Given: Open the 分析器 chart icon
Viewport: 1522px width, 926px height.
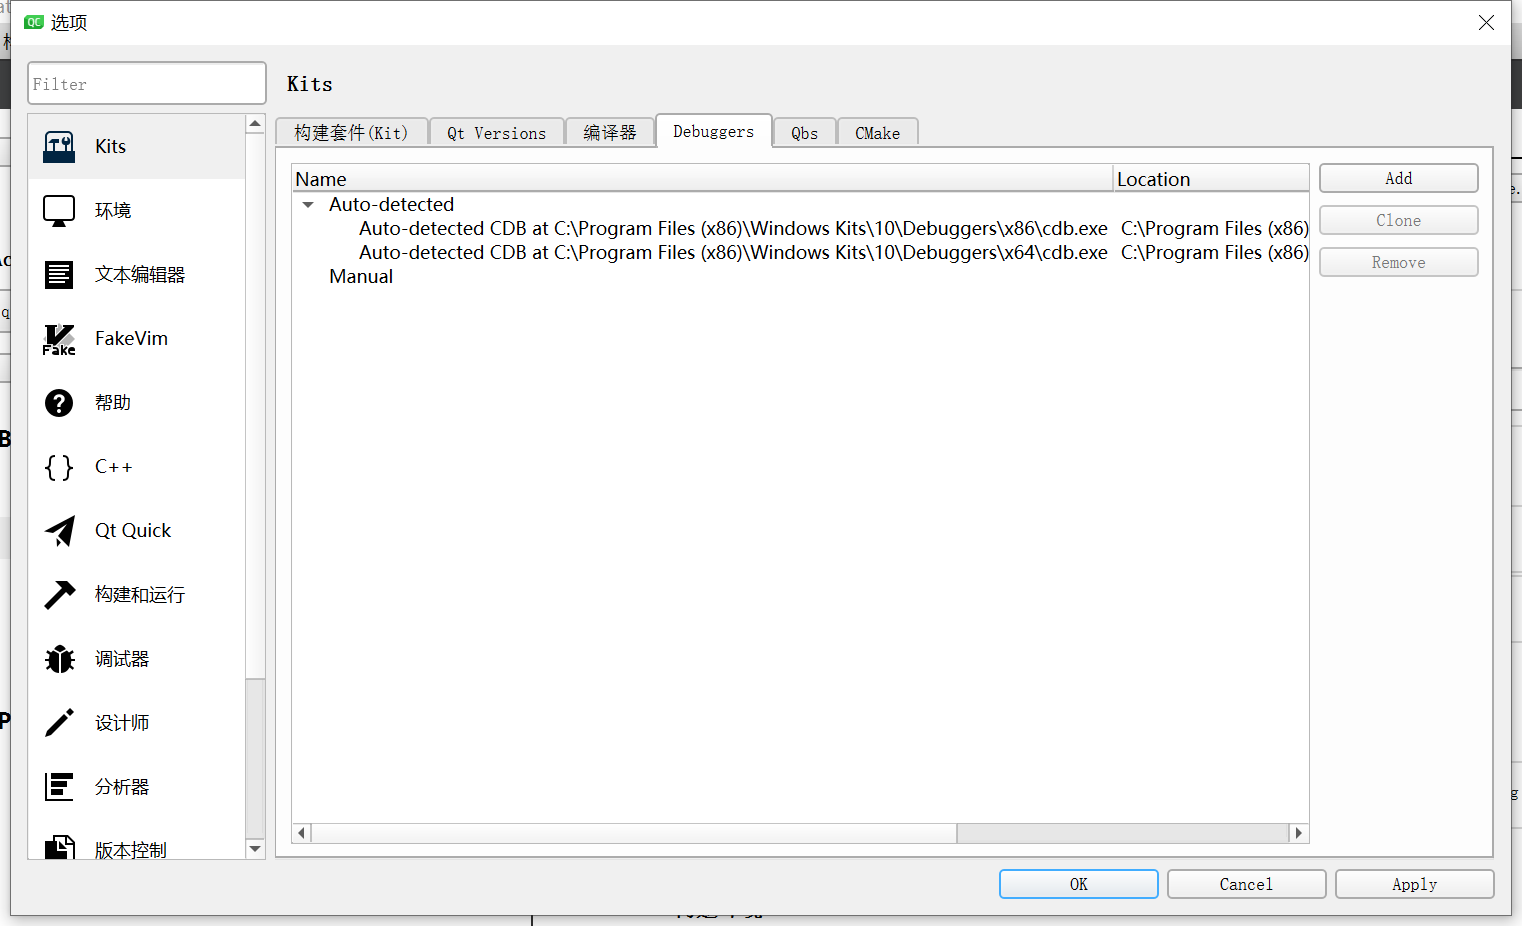Looking at the screenshot, I should pyautogui.click(x=59, y=787).
